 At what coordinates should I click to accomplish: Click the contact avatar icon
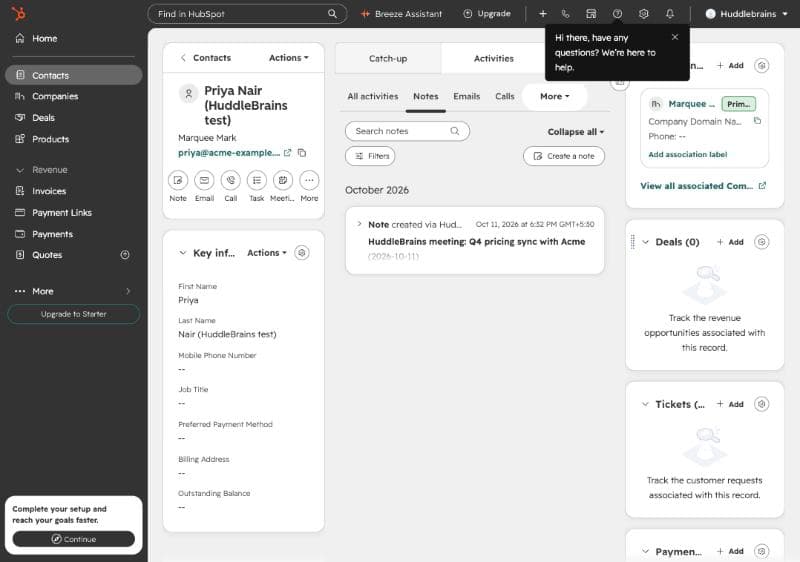[x=188, y=94]
